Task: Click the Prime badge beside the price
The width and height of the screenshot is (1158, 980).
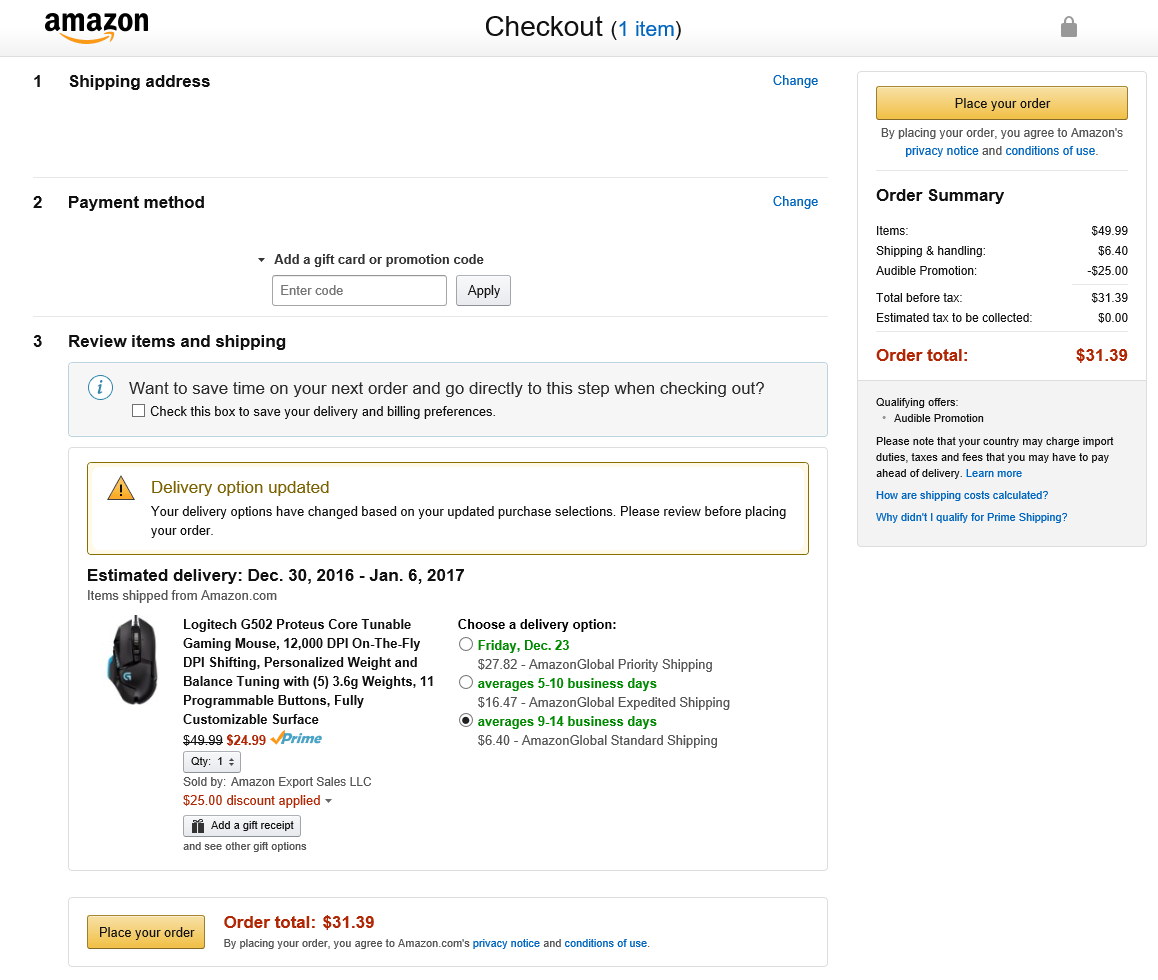Action: click(x=297, y=739)
